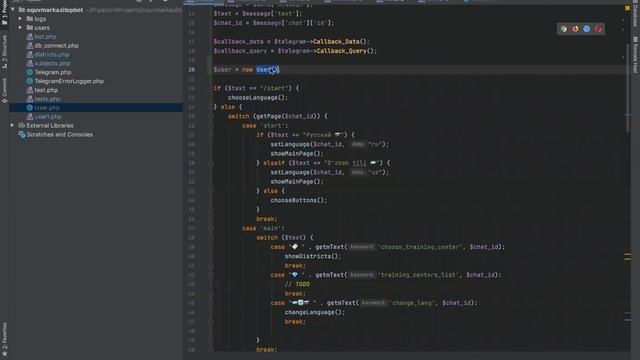Screen dimensions: 640x360
Task: Click the yellow inspection warning indicator
Action: (x=627, y=8)
